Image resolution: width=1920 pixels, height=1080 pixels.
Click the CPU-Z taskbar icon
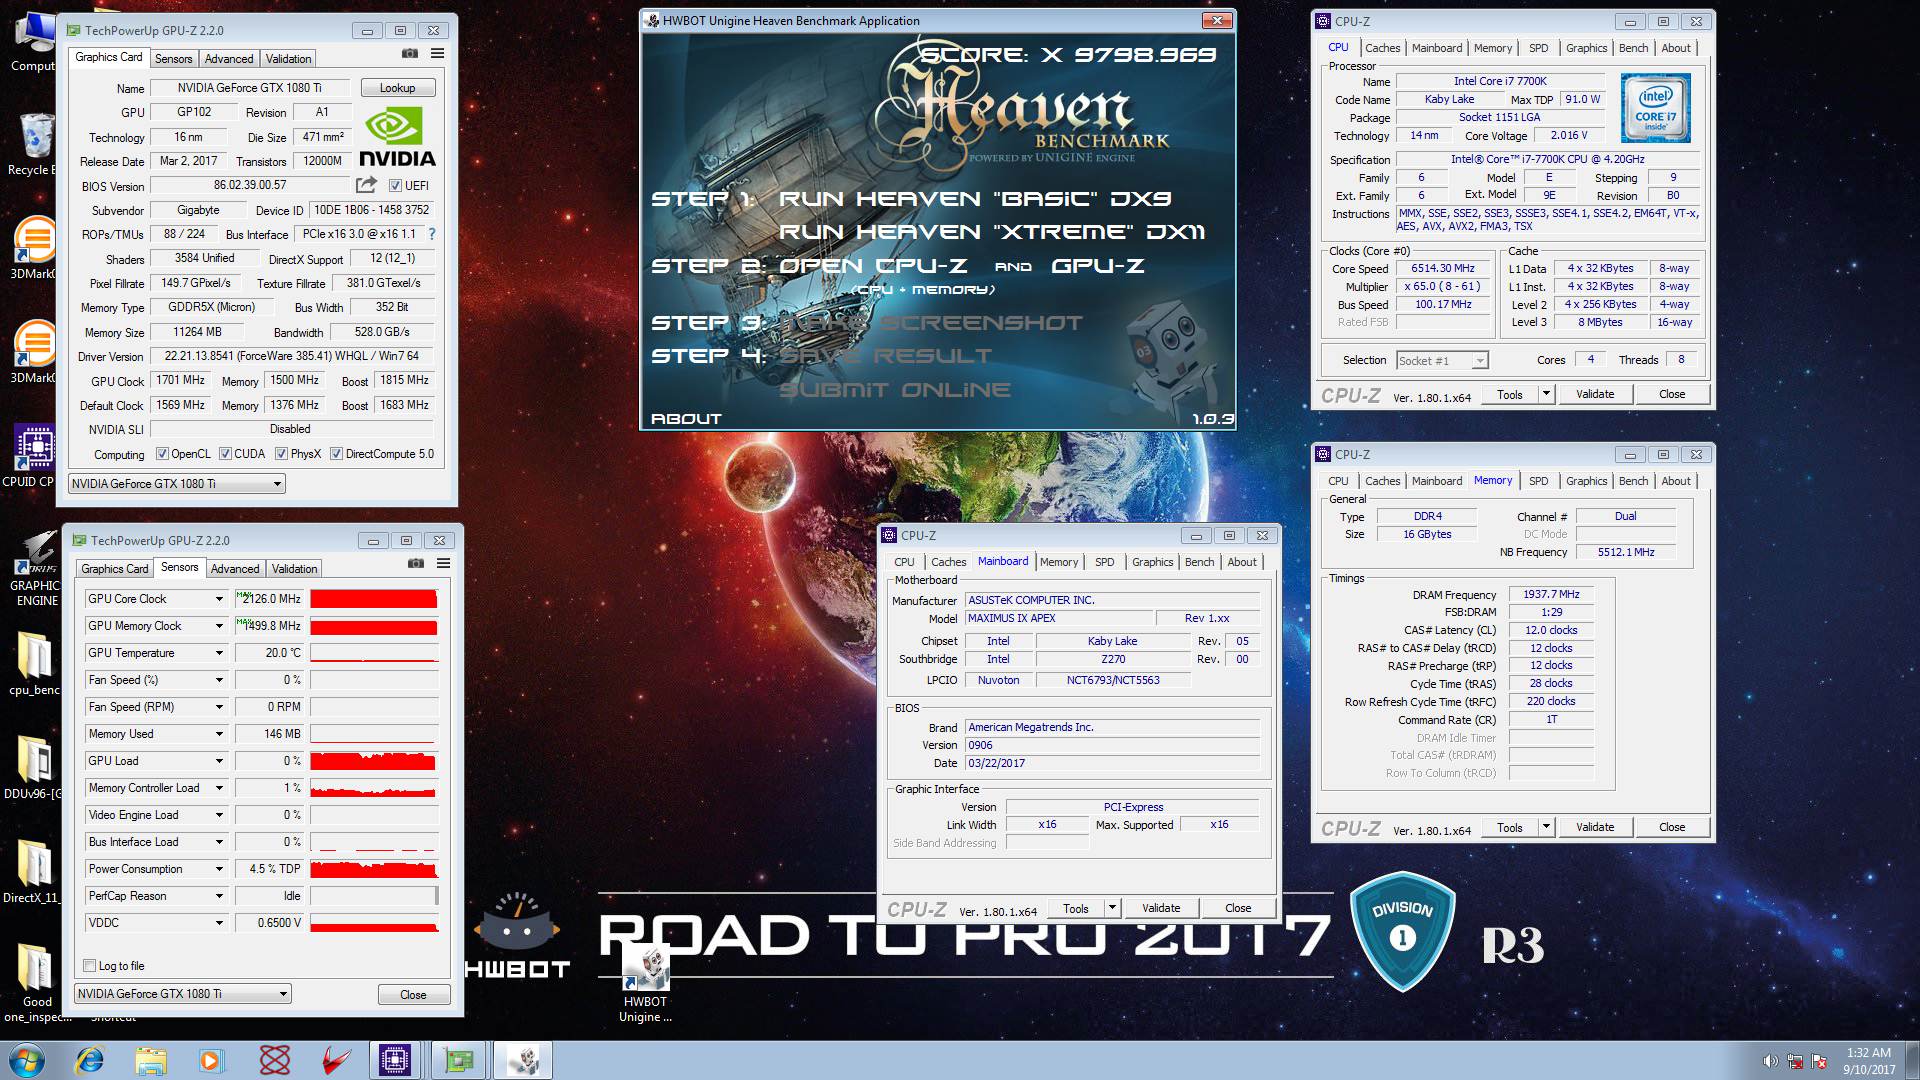(x=395, y=1060)
